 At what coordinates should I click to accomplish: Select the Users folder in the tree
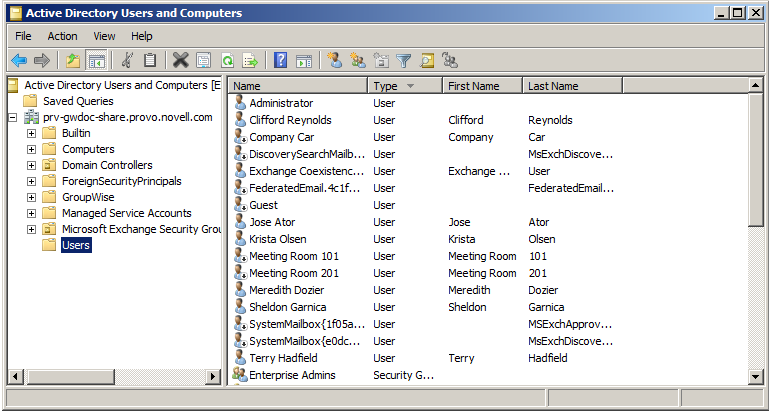[x=76, y=245]
